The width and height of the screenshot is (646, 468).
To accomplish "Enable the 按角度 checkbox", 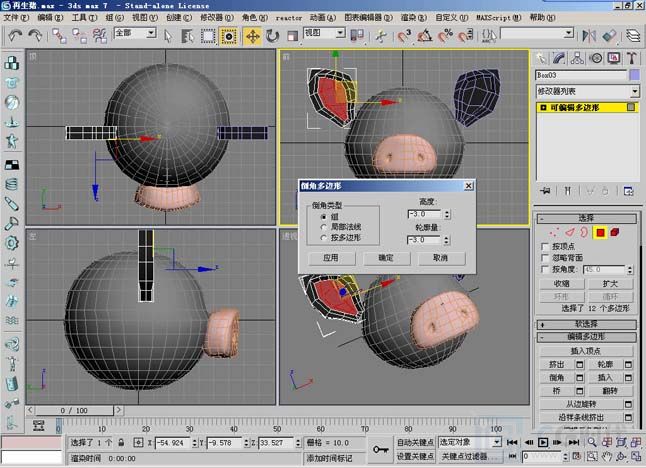I will tap(545, 269).
